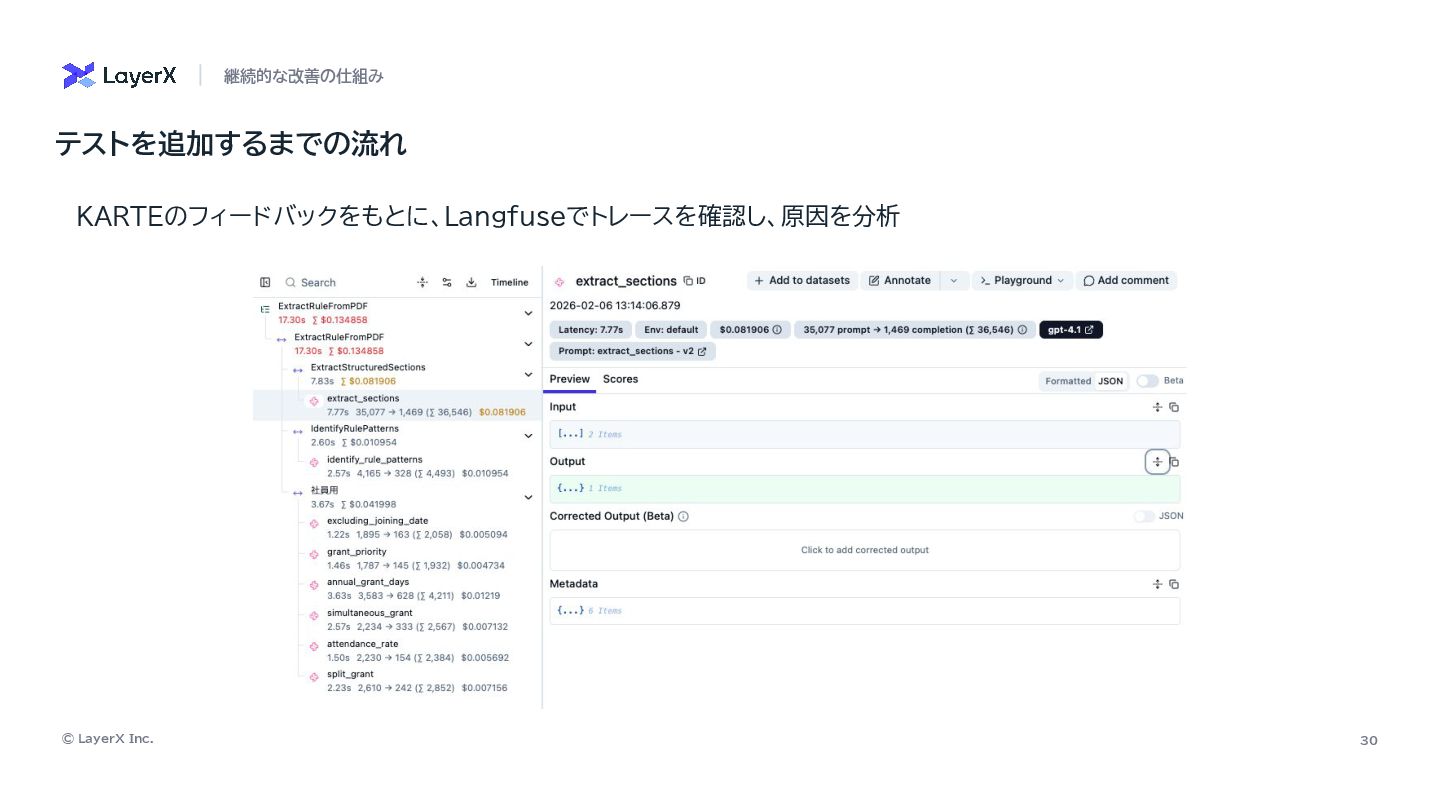The image size is (1440, 810).
Task: Click the generation icon beside attendance_rate
Action: coord(314,646)
